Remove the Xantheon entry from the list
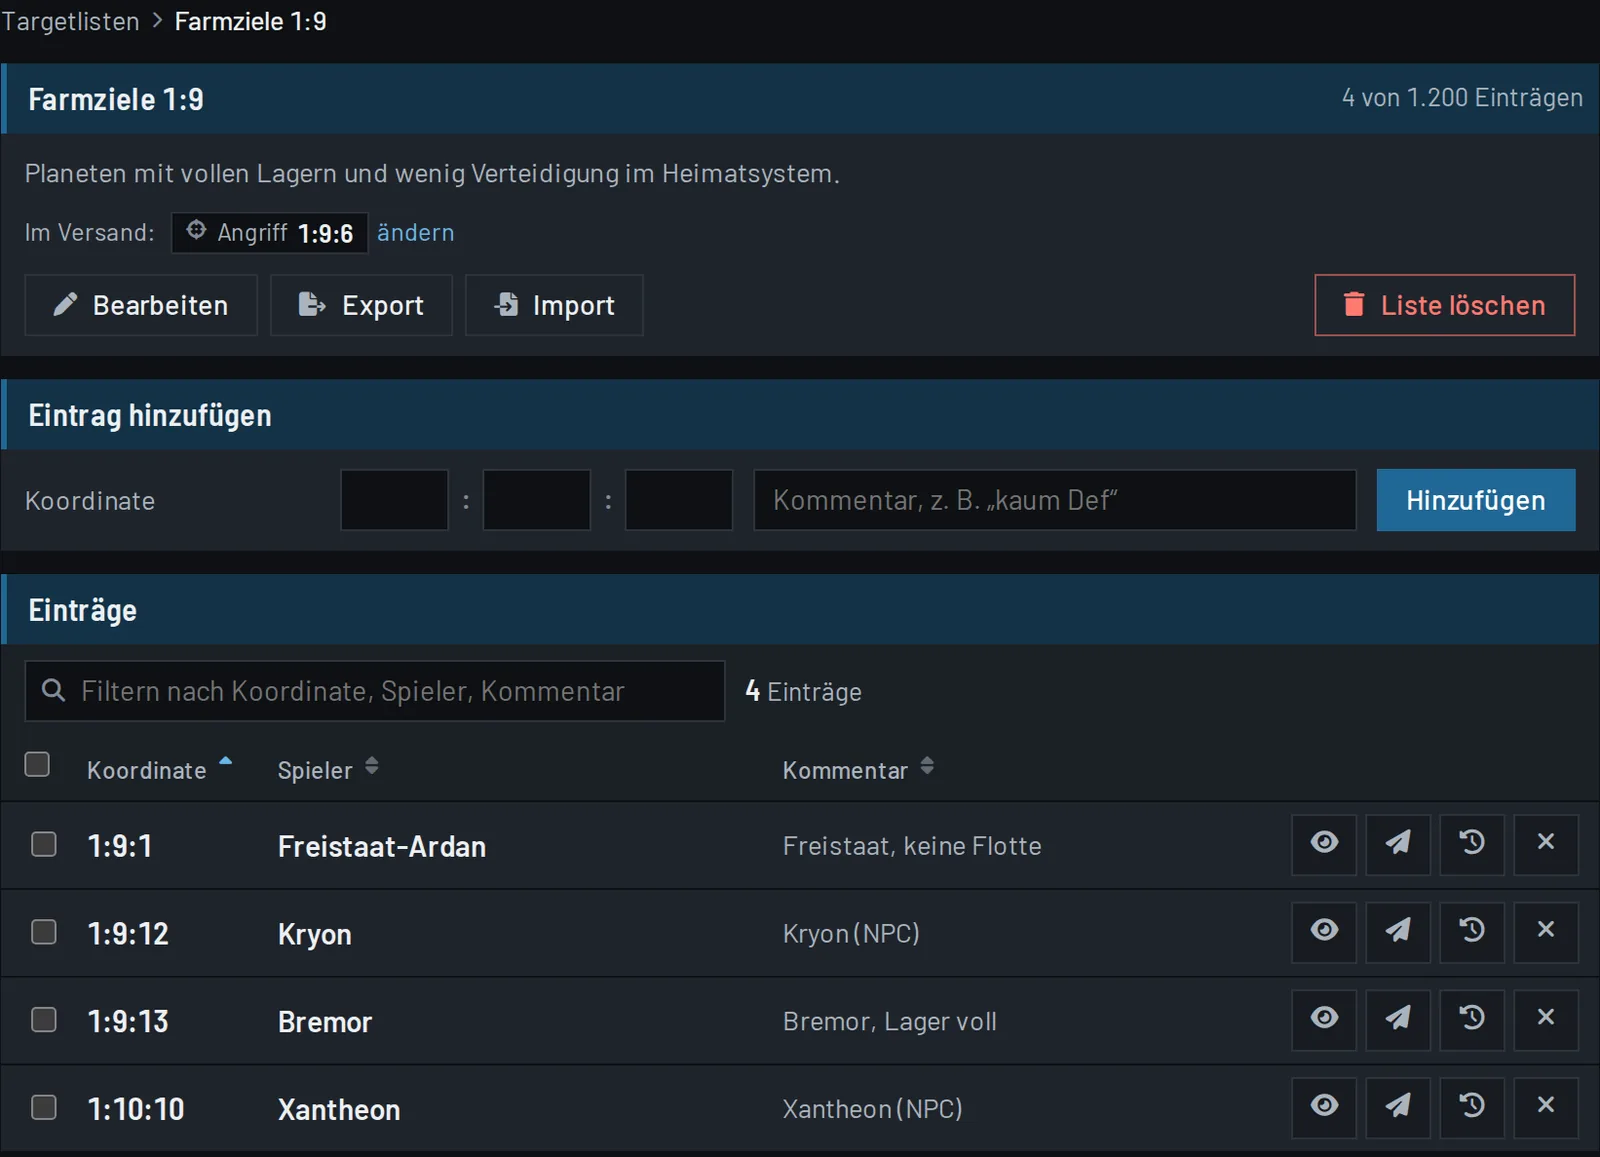1600x1157 pixels. click(x=1546, y=1108)
